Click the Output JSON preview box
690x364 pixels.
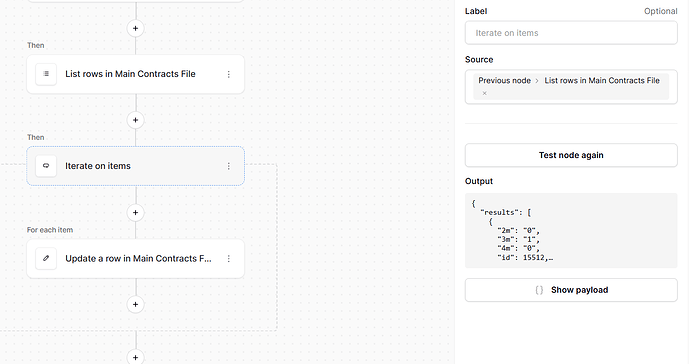click(x=571, y=231)
